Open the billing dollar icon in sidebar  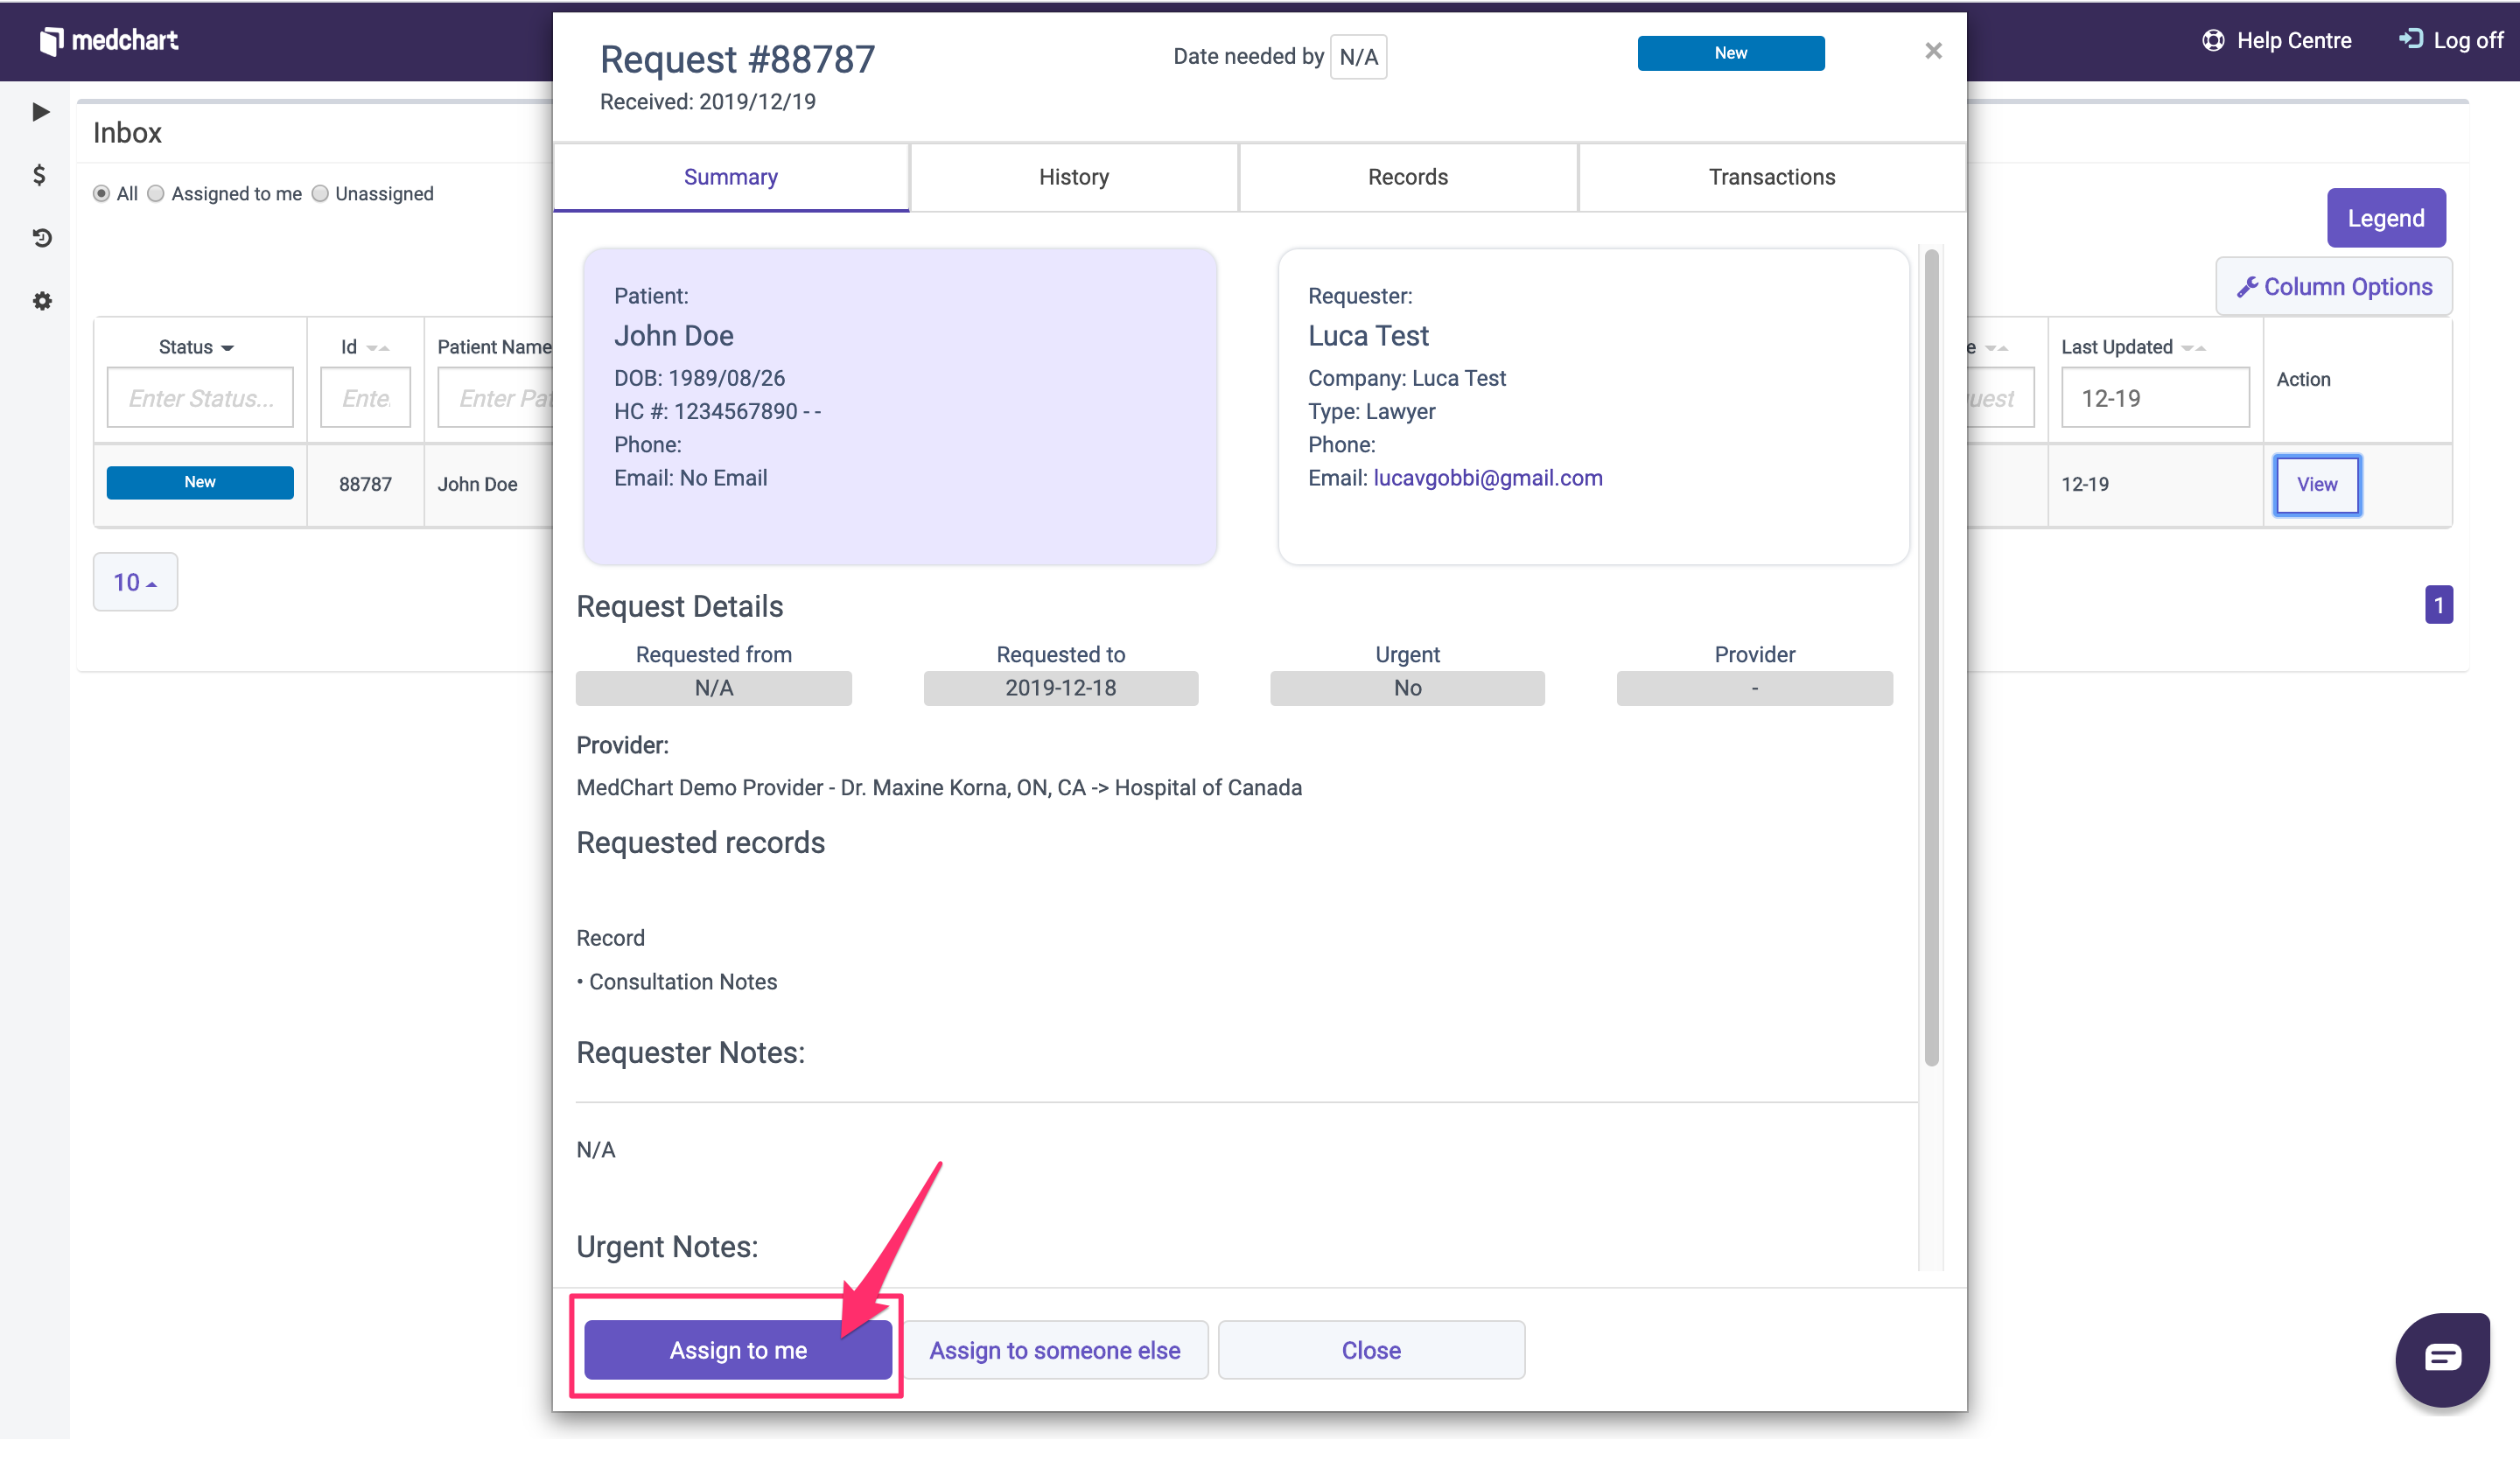[x=40, y=175]
